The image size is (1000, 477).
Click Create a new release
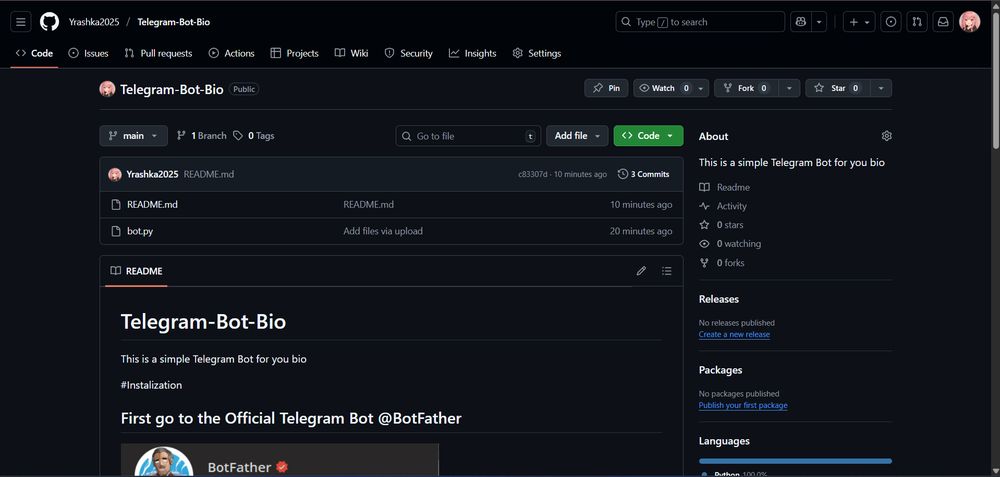[x=734, y=334]
